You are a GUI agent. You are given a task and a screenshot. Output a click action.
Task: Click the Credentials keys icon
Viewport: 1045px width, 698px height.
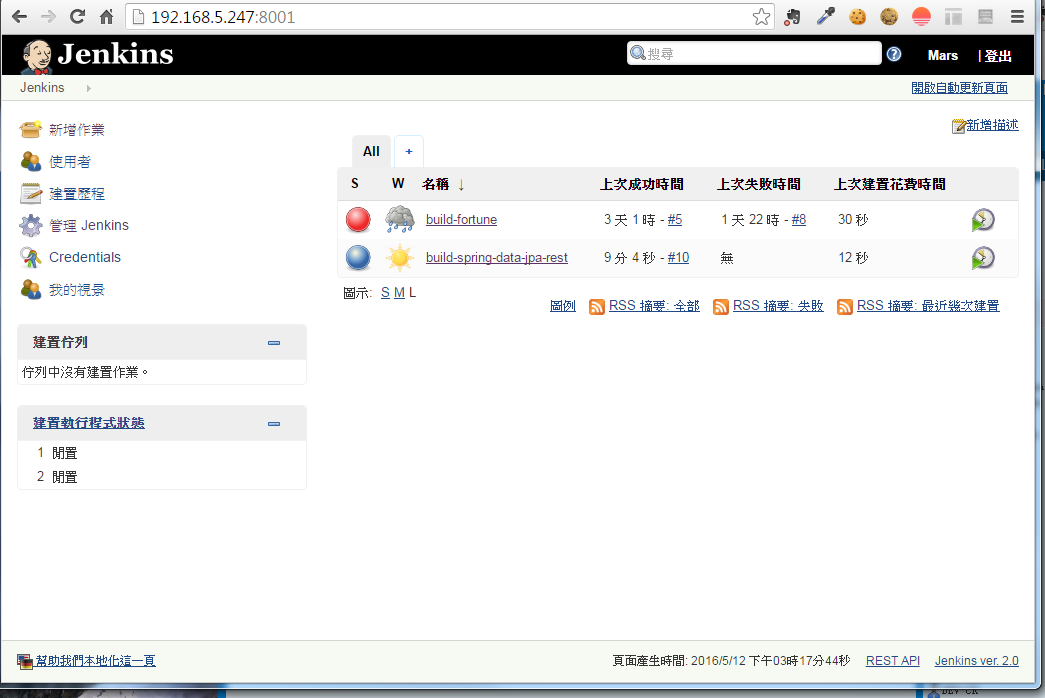[x=31, y=257]
